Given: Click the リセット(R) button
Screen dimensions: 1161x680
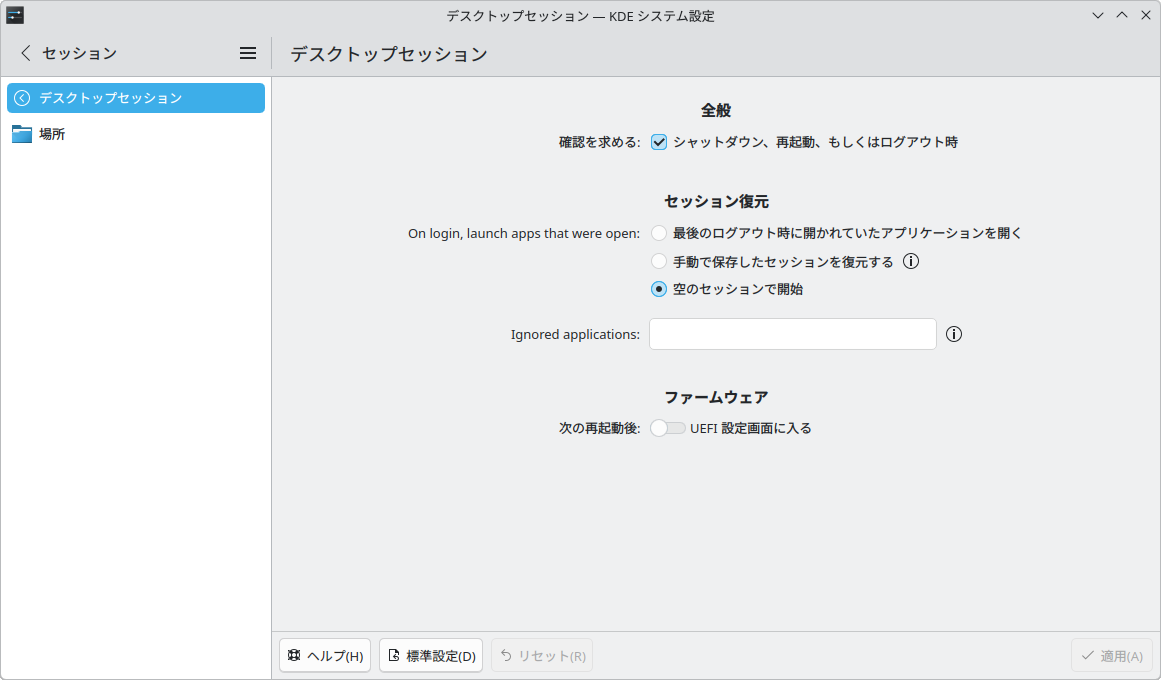Looking at the screenshot, I should (x=542, y=656).
